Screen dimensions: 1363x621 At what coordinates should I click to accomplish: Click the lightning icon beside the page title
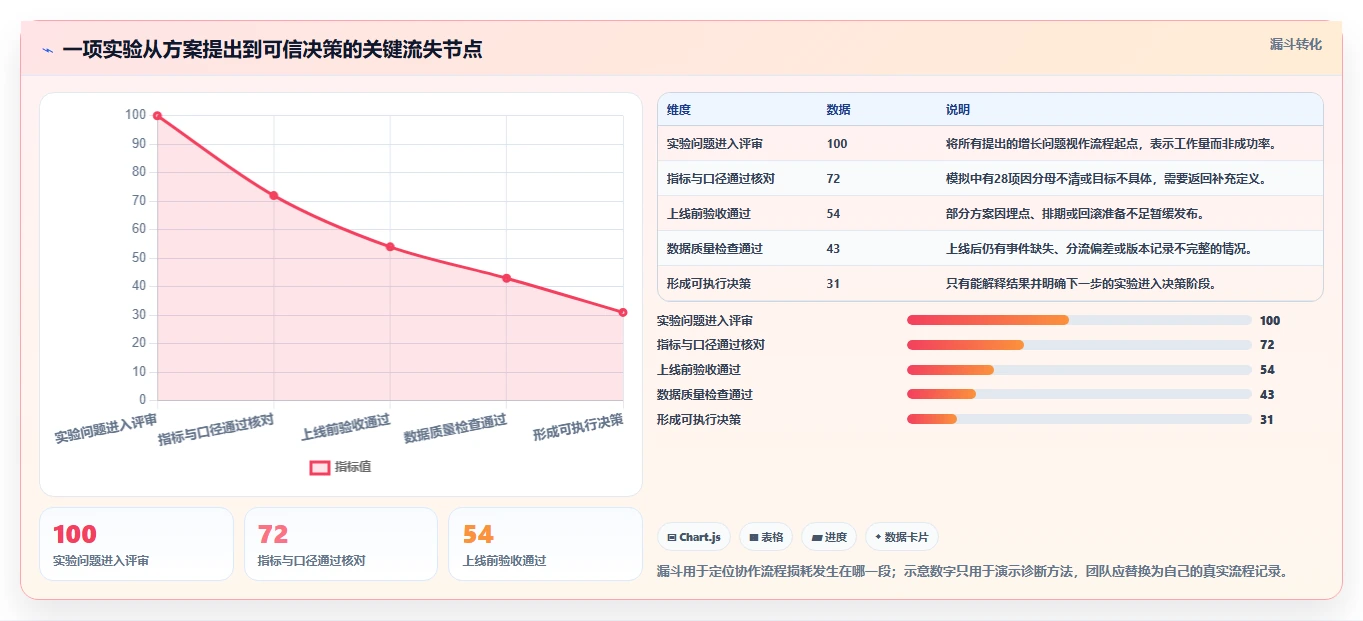[x=48, y=50]
